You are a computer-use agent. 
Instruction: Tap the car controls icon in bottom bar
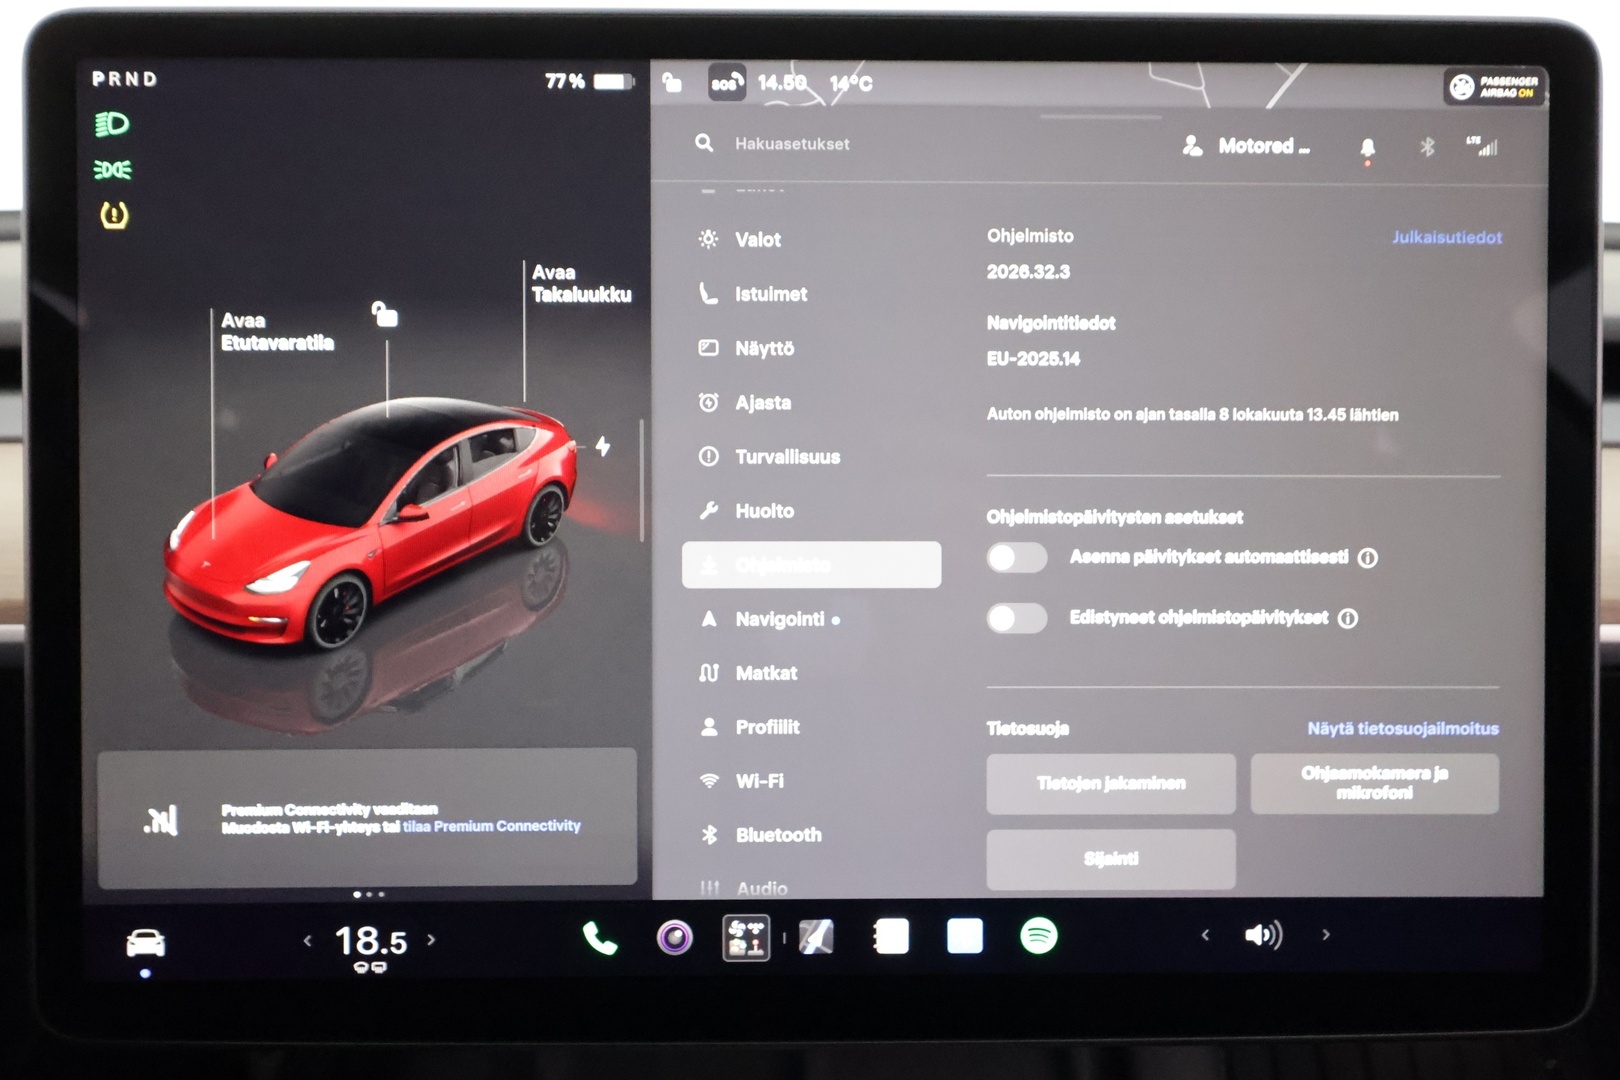tap(146, 942)
